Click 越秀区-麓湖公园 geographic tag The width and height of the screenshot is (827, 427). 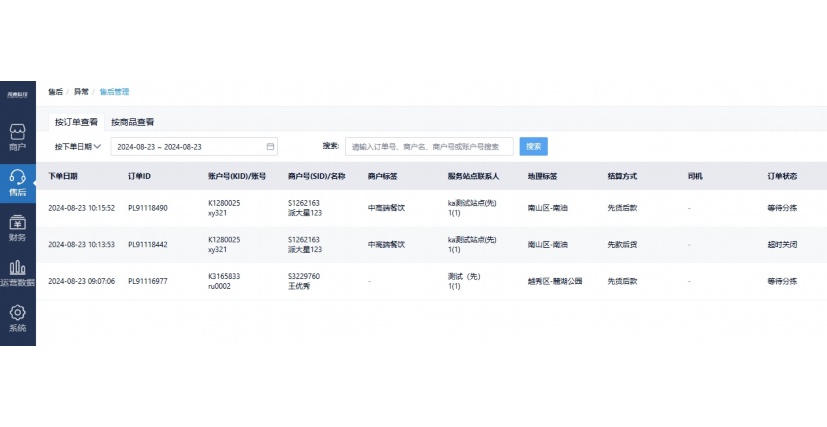tap(555, 282)
